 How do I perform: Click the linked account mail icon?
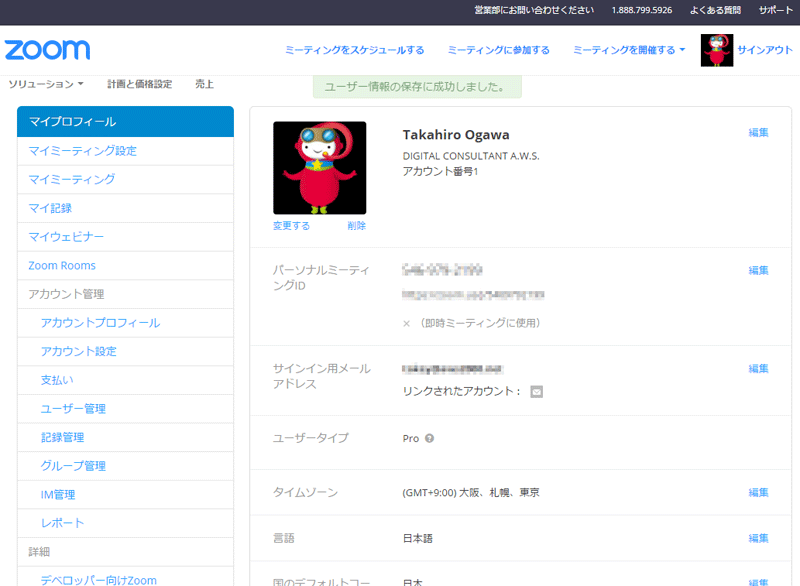[536, 392]
